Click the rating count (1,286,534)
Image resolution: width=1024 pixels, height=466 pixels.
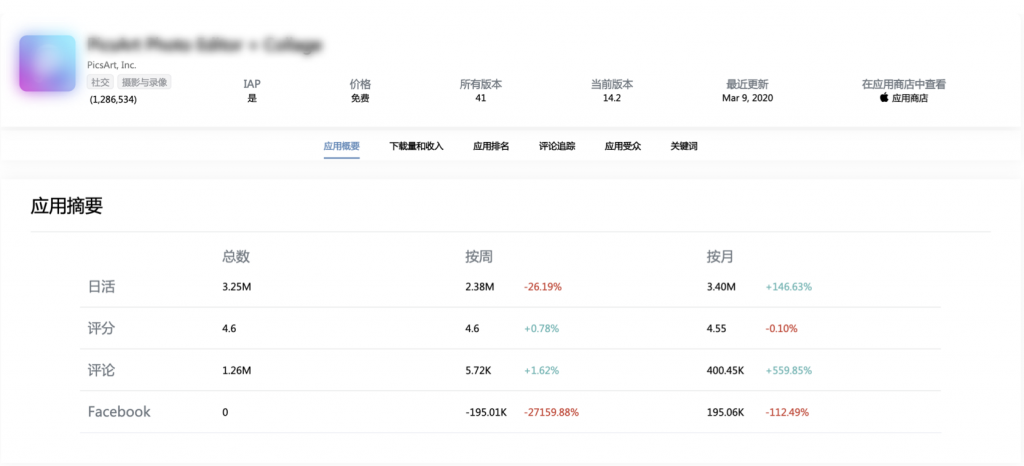point(113,100)
